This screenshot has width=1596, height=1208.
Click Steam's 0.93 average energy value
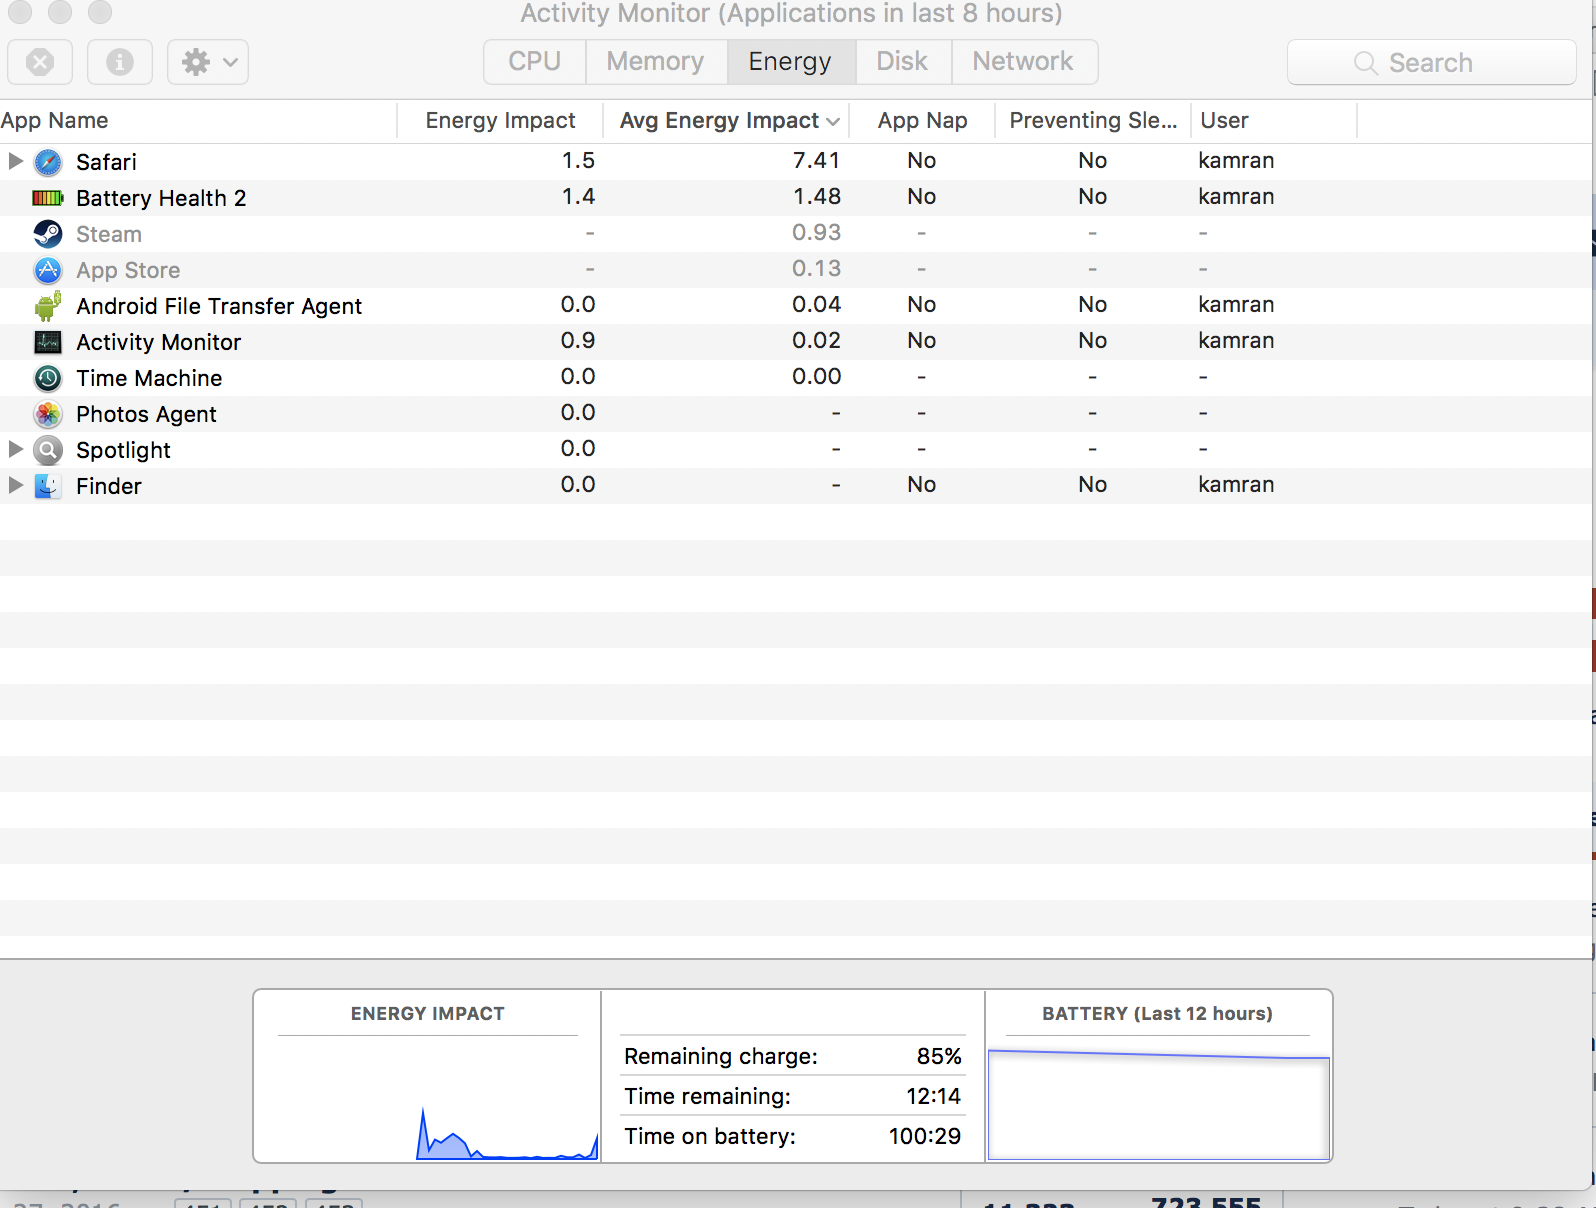coord(817,233)
